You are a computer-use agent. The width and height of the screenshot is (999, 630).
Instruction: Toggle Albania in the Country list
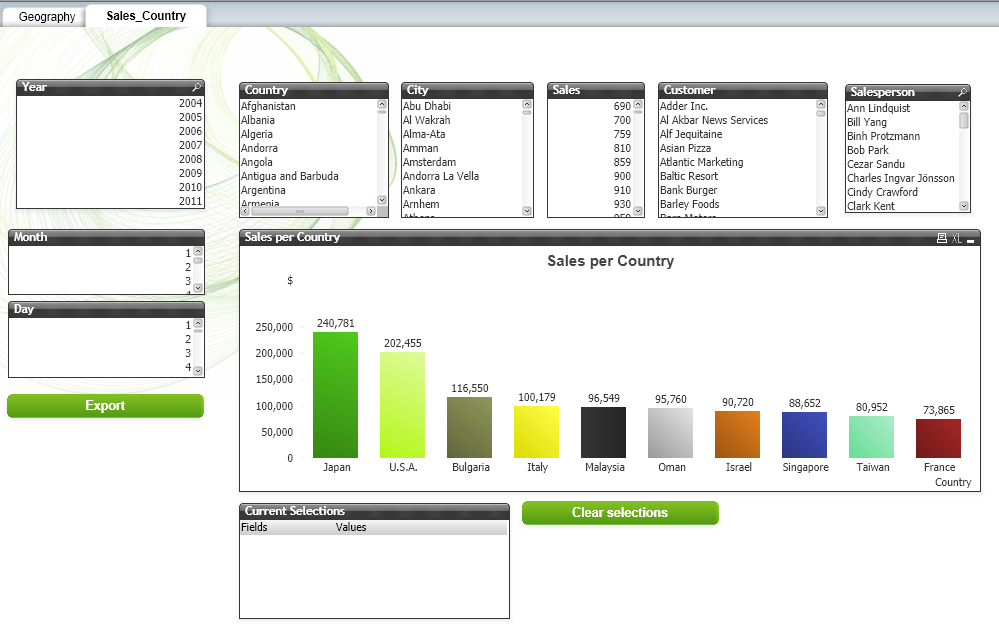pyautogui.click(x=257, y=119)
